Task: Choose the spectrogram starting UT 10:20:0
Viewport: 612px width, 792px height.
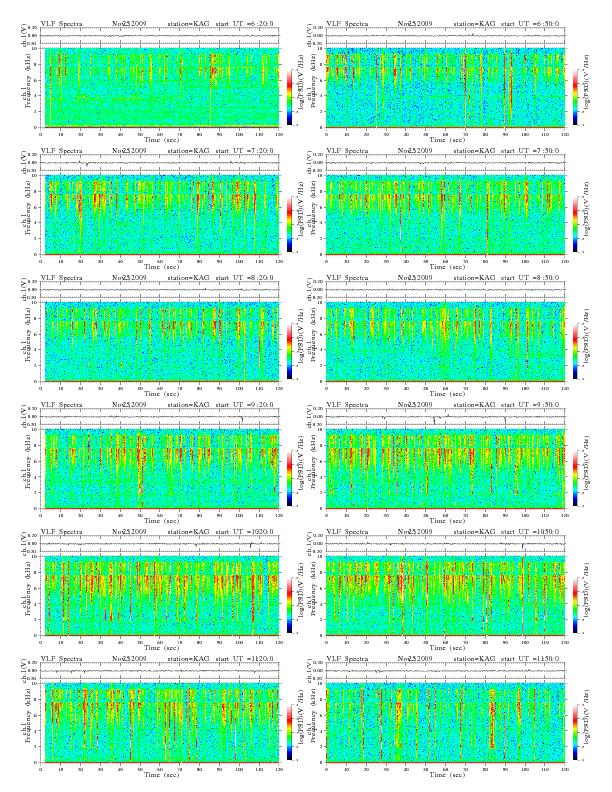Action: pyautogui.click(x=160, y=596)
